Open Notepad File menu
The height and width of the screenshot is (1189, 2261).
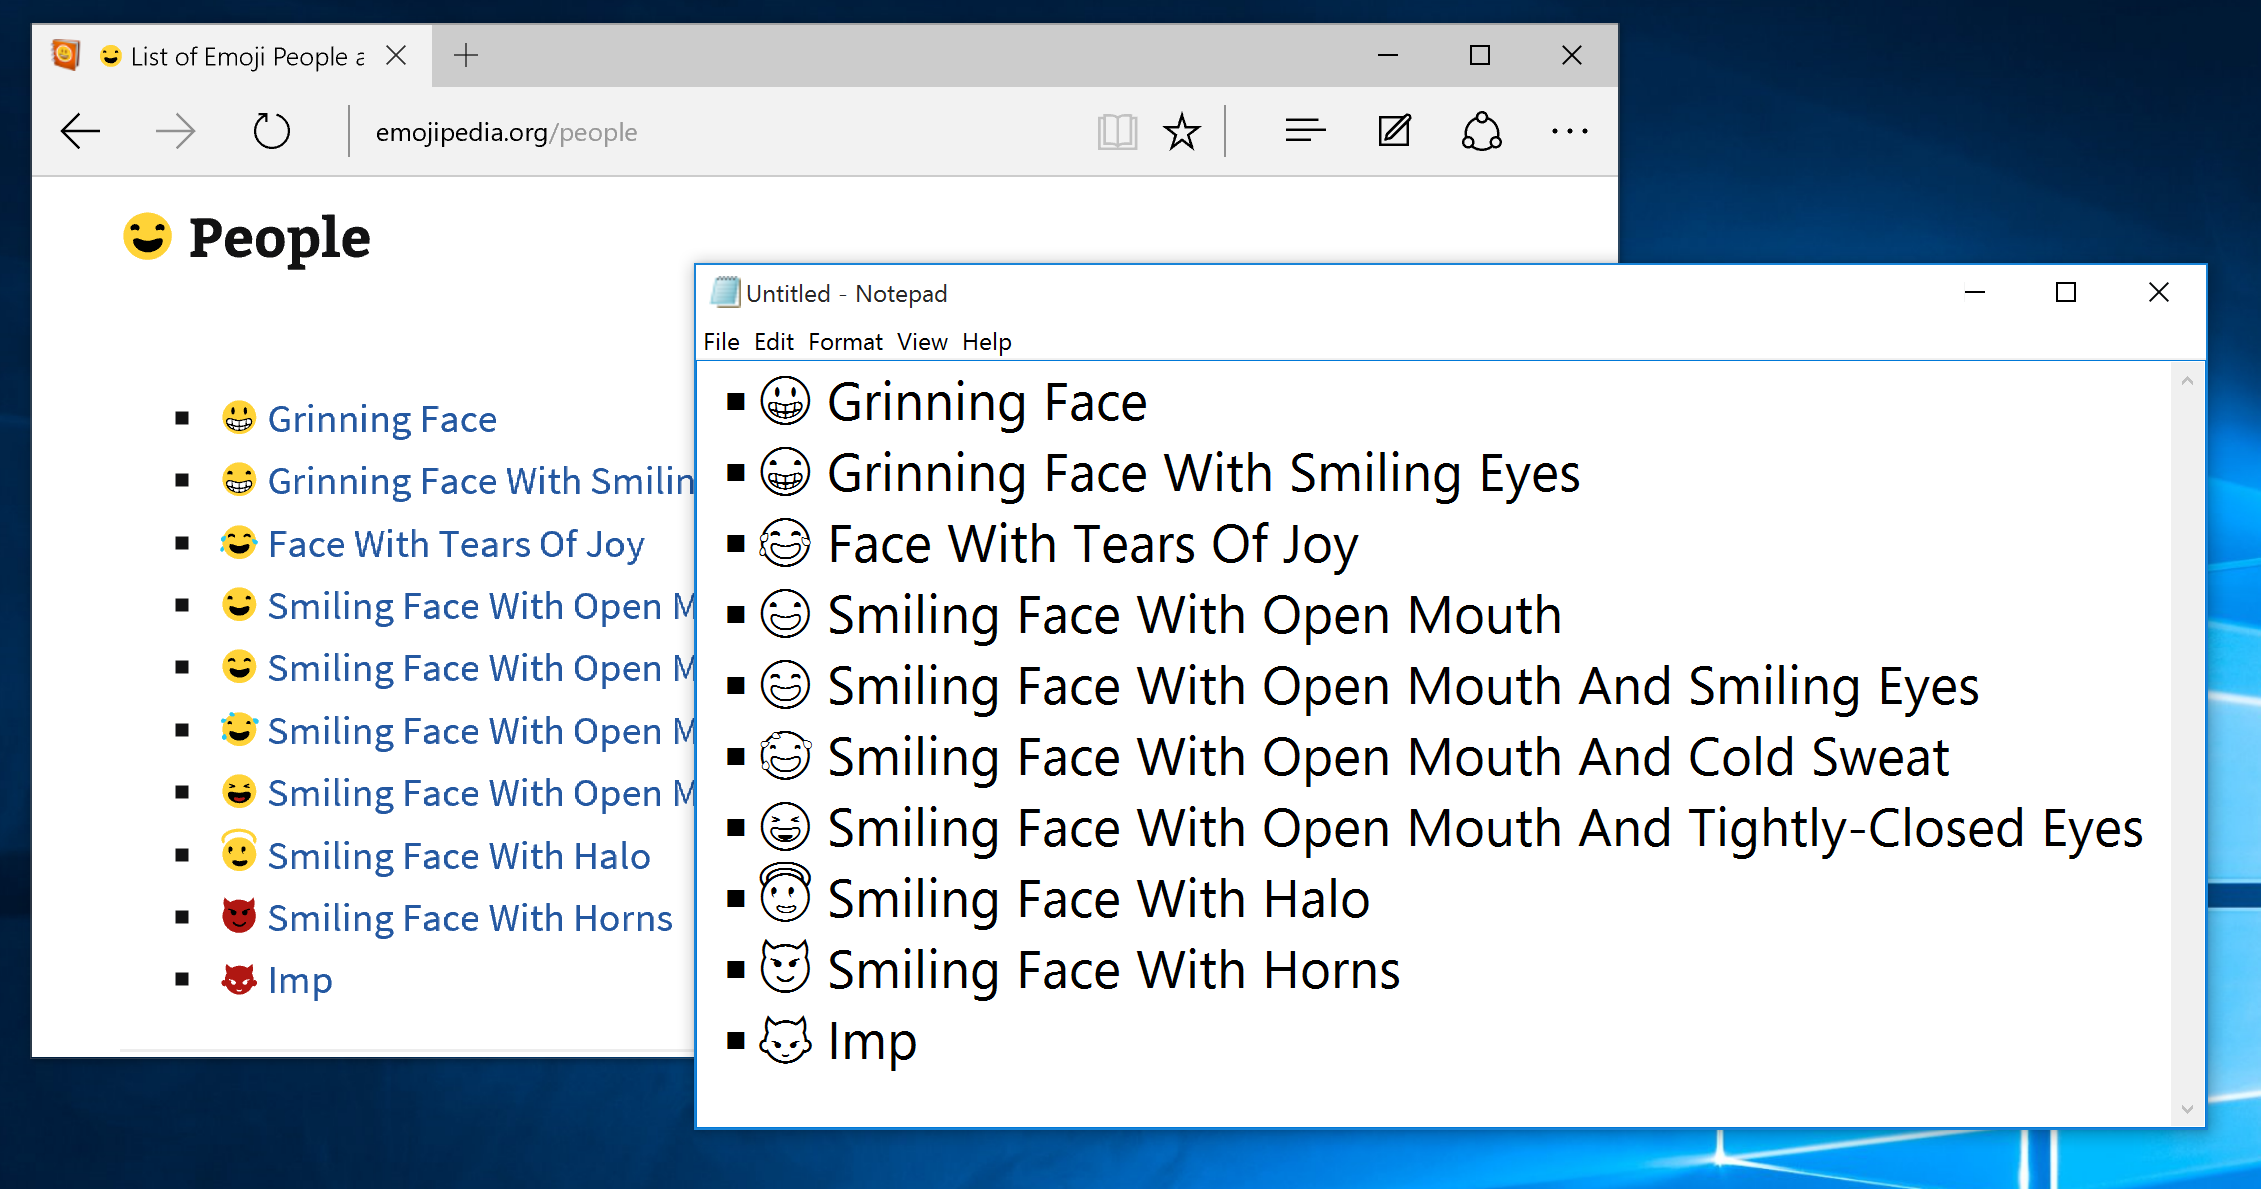pyautogui.click(x=721, y=342)
